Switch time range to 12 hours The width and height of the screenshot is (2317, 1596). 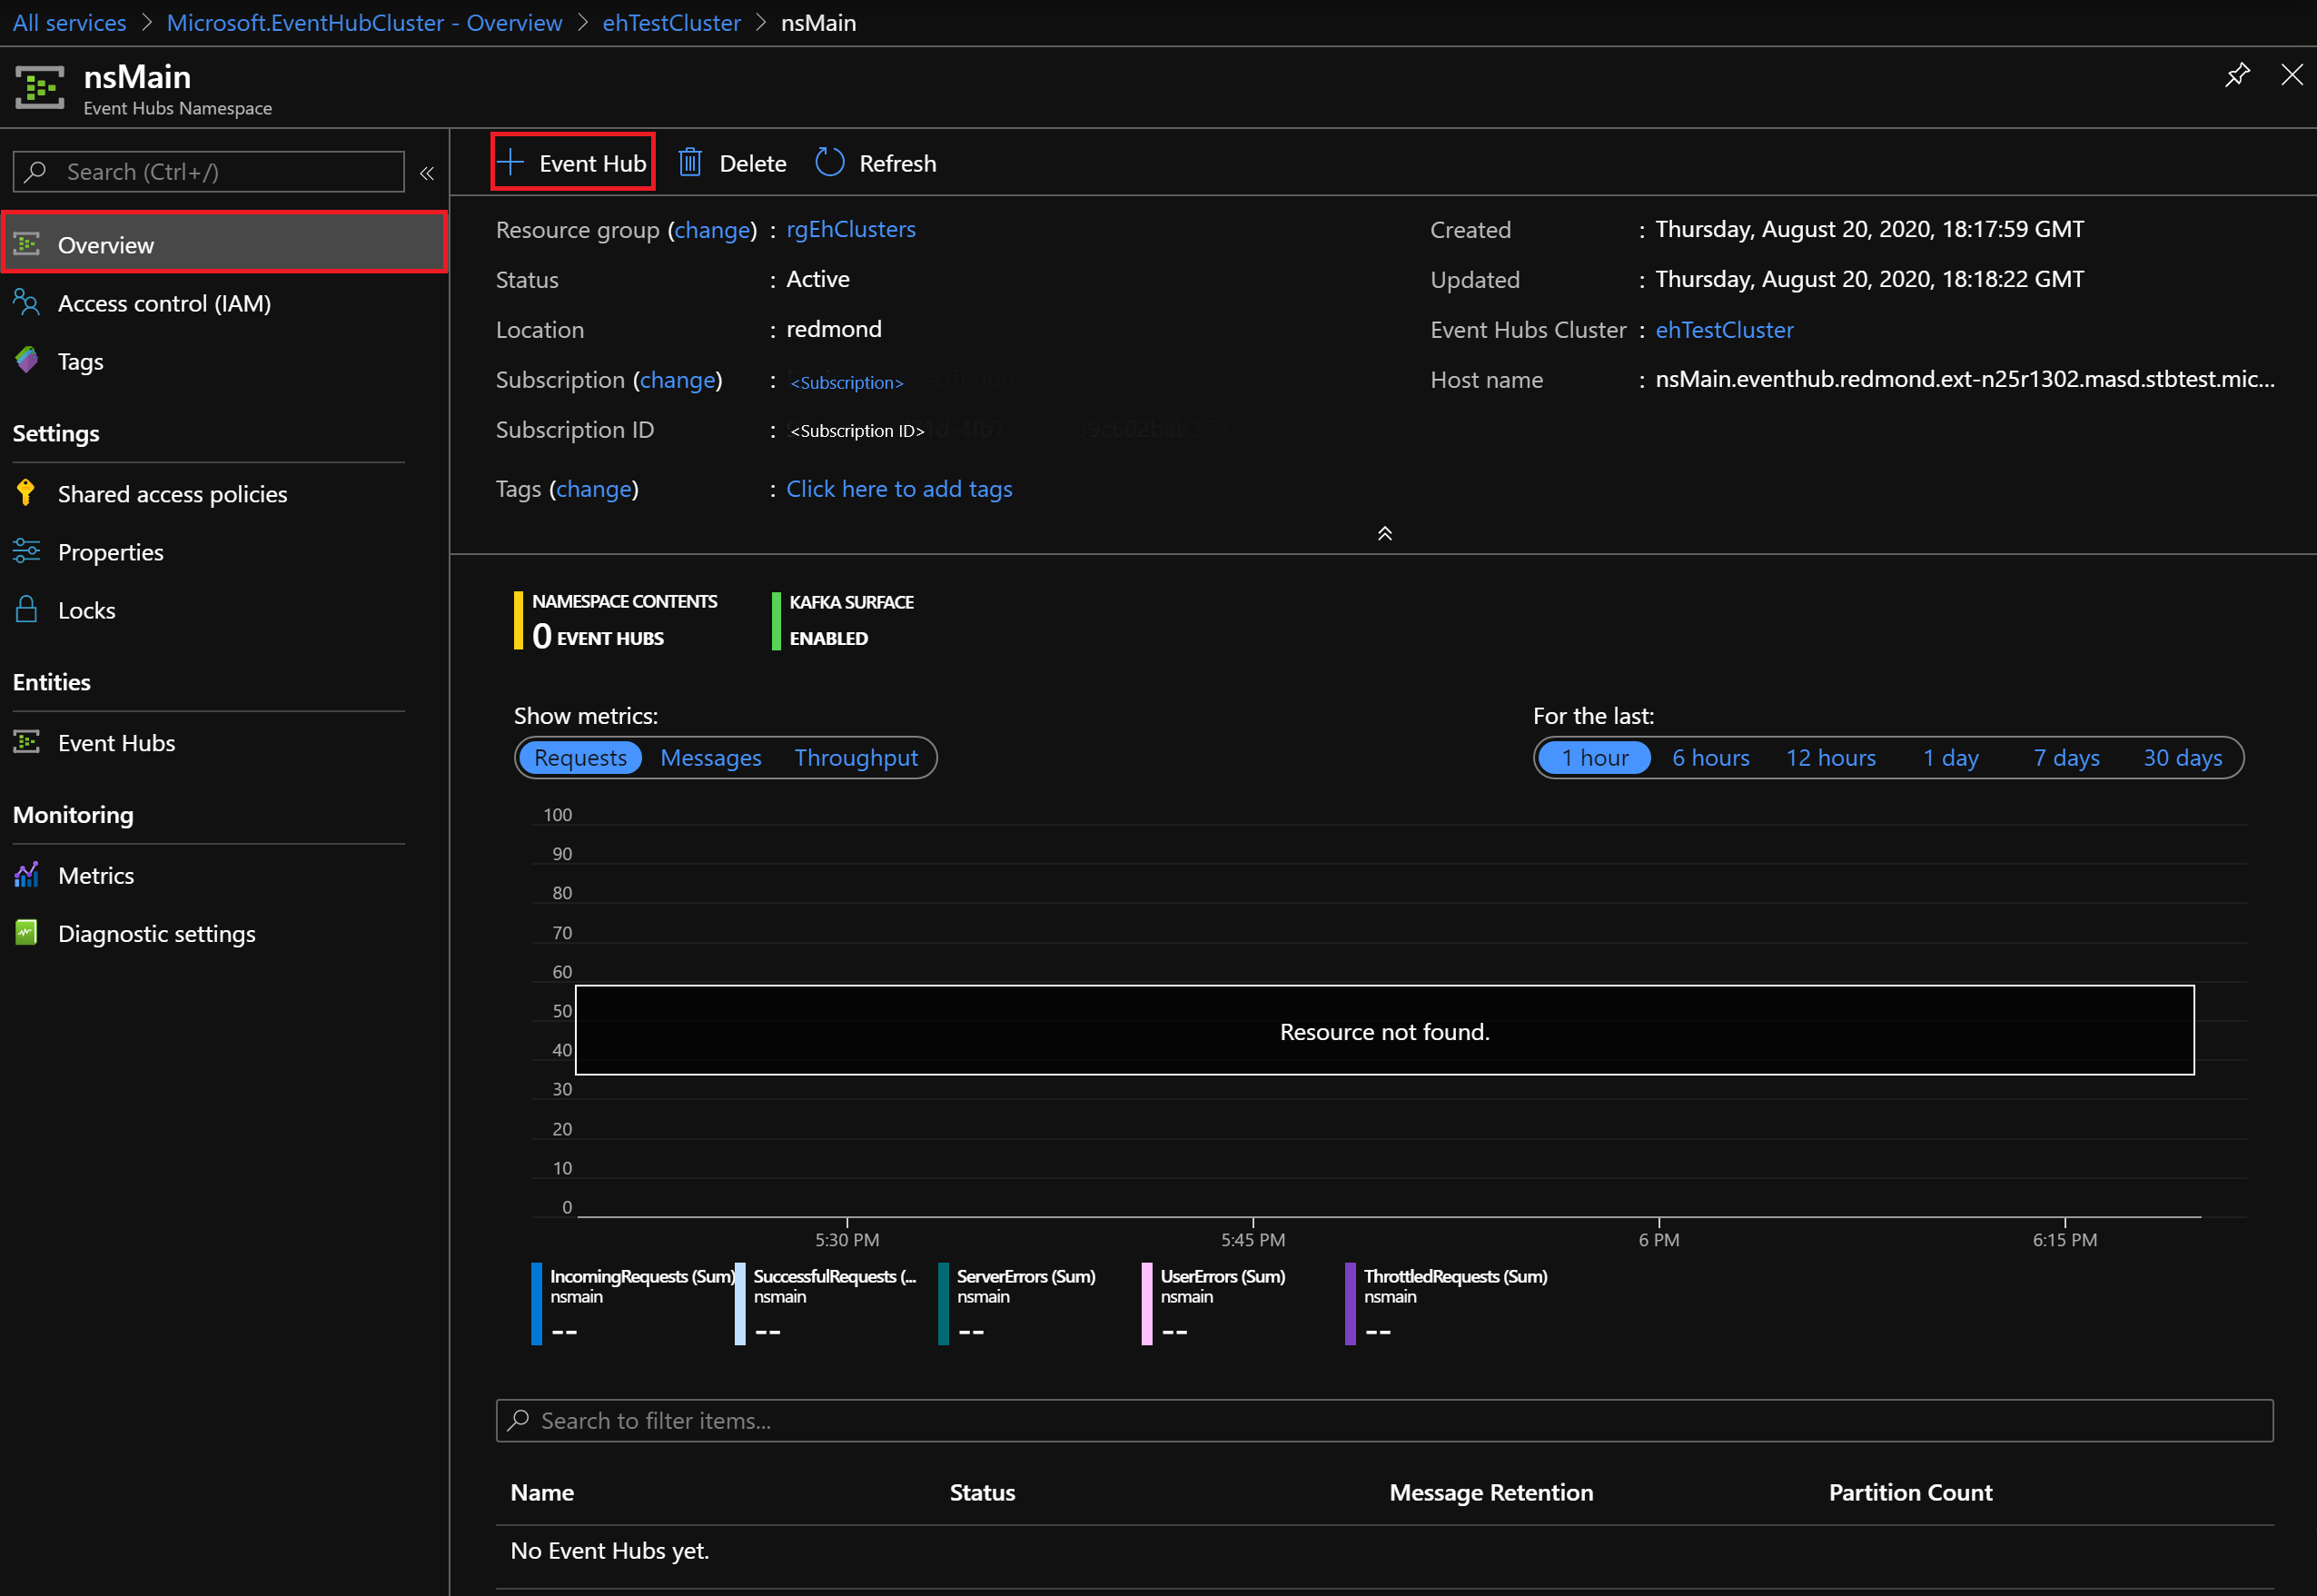pyautogui.click(x=1831, y=757)
